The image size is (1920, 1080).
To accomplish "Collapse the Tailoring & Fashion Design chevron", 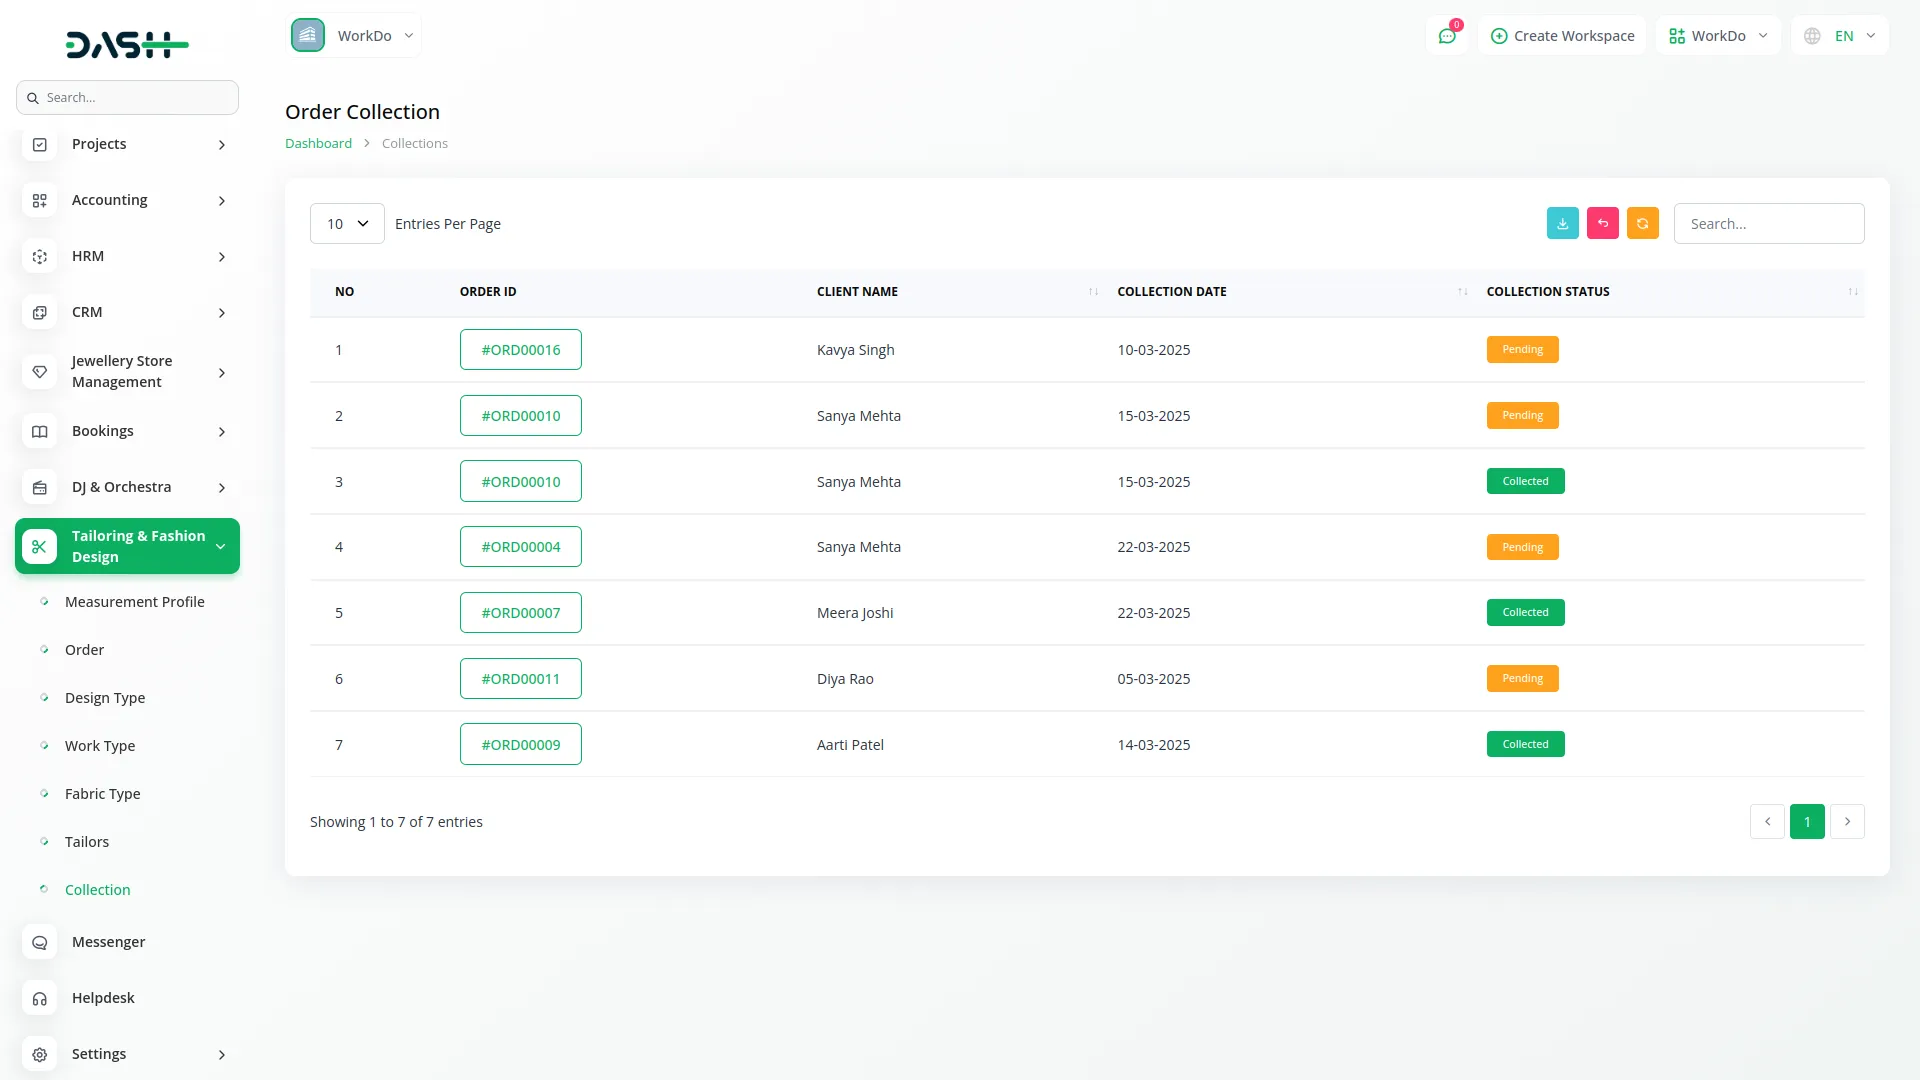I will [x=221, y=546].
